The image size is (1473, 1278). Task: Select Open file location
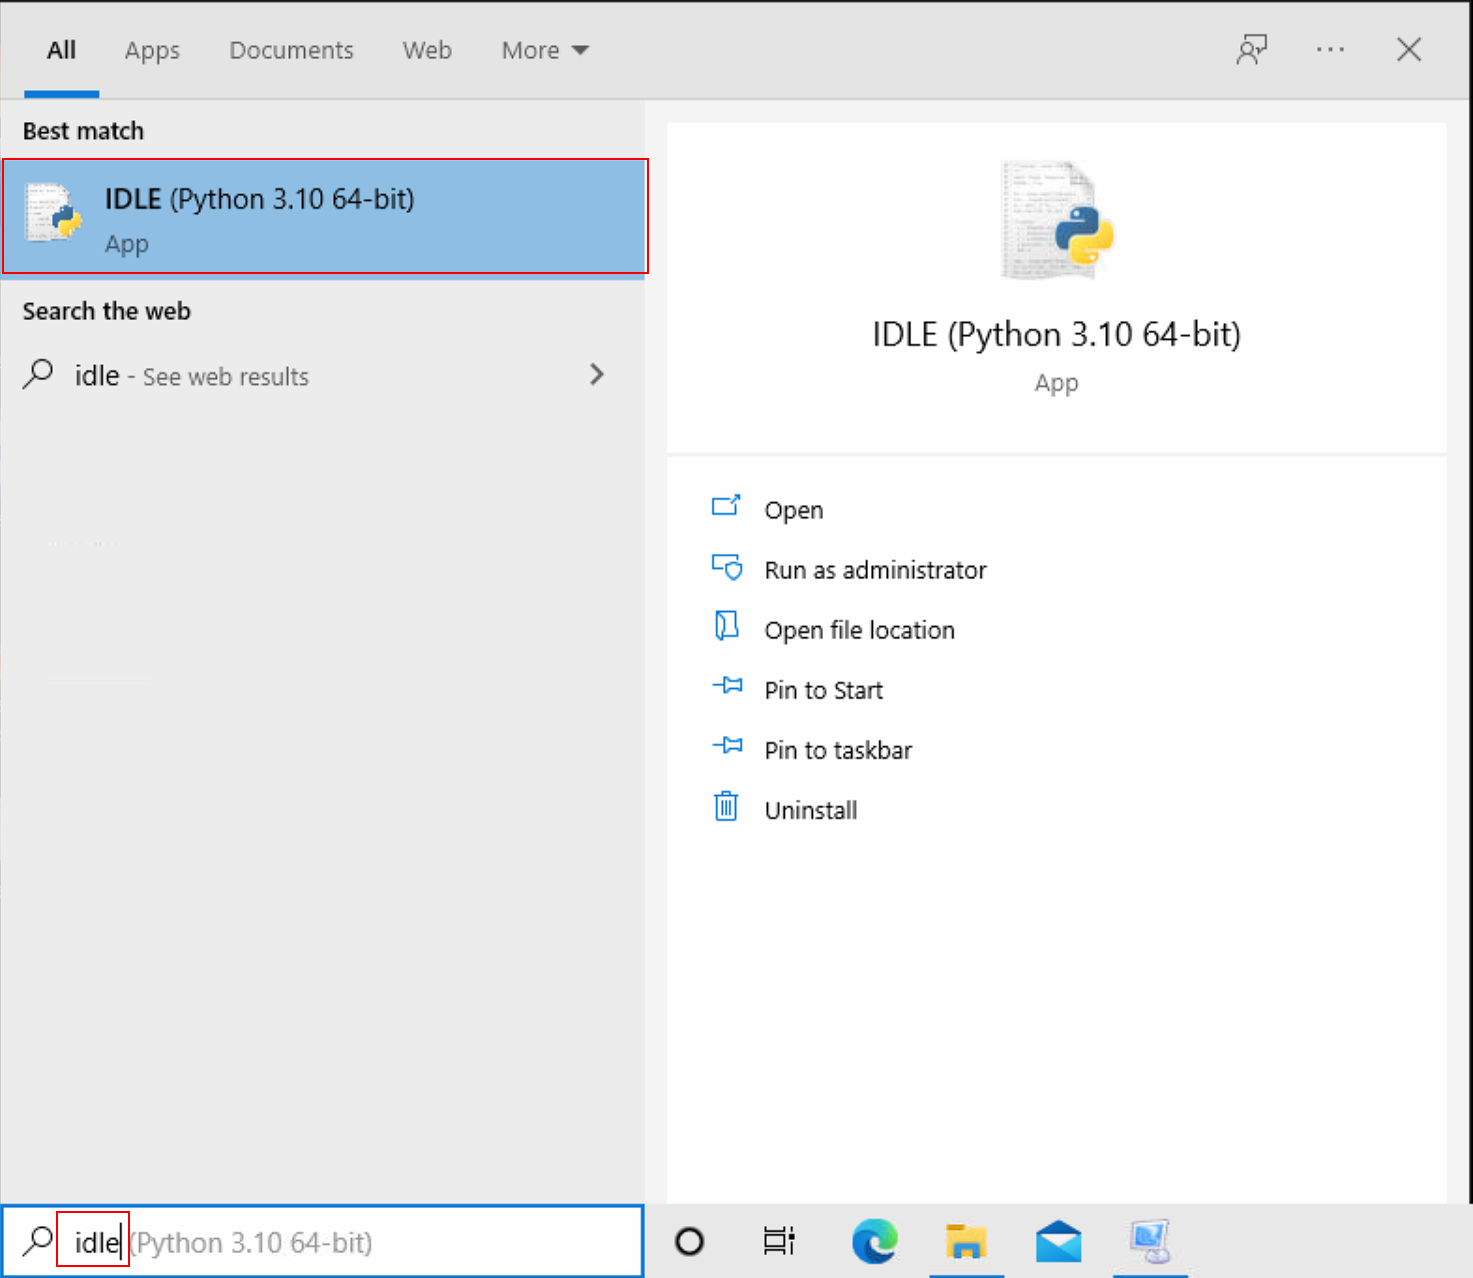click(x=860, y=630)
